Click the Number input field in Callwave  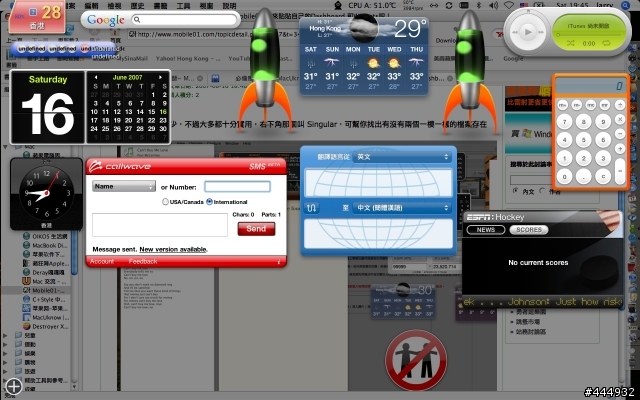pos(237,187)
